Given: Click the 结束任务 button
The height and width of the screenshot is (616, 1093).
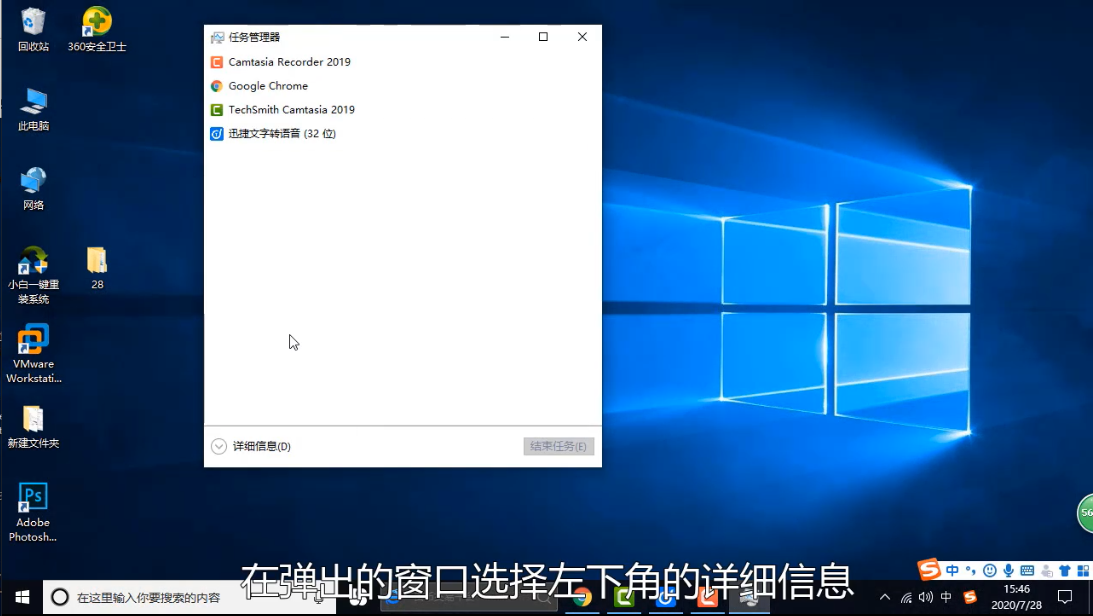Looking at the screenshot, I should [x=558, y=446].
